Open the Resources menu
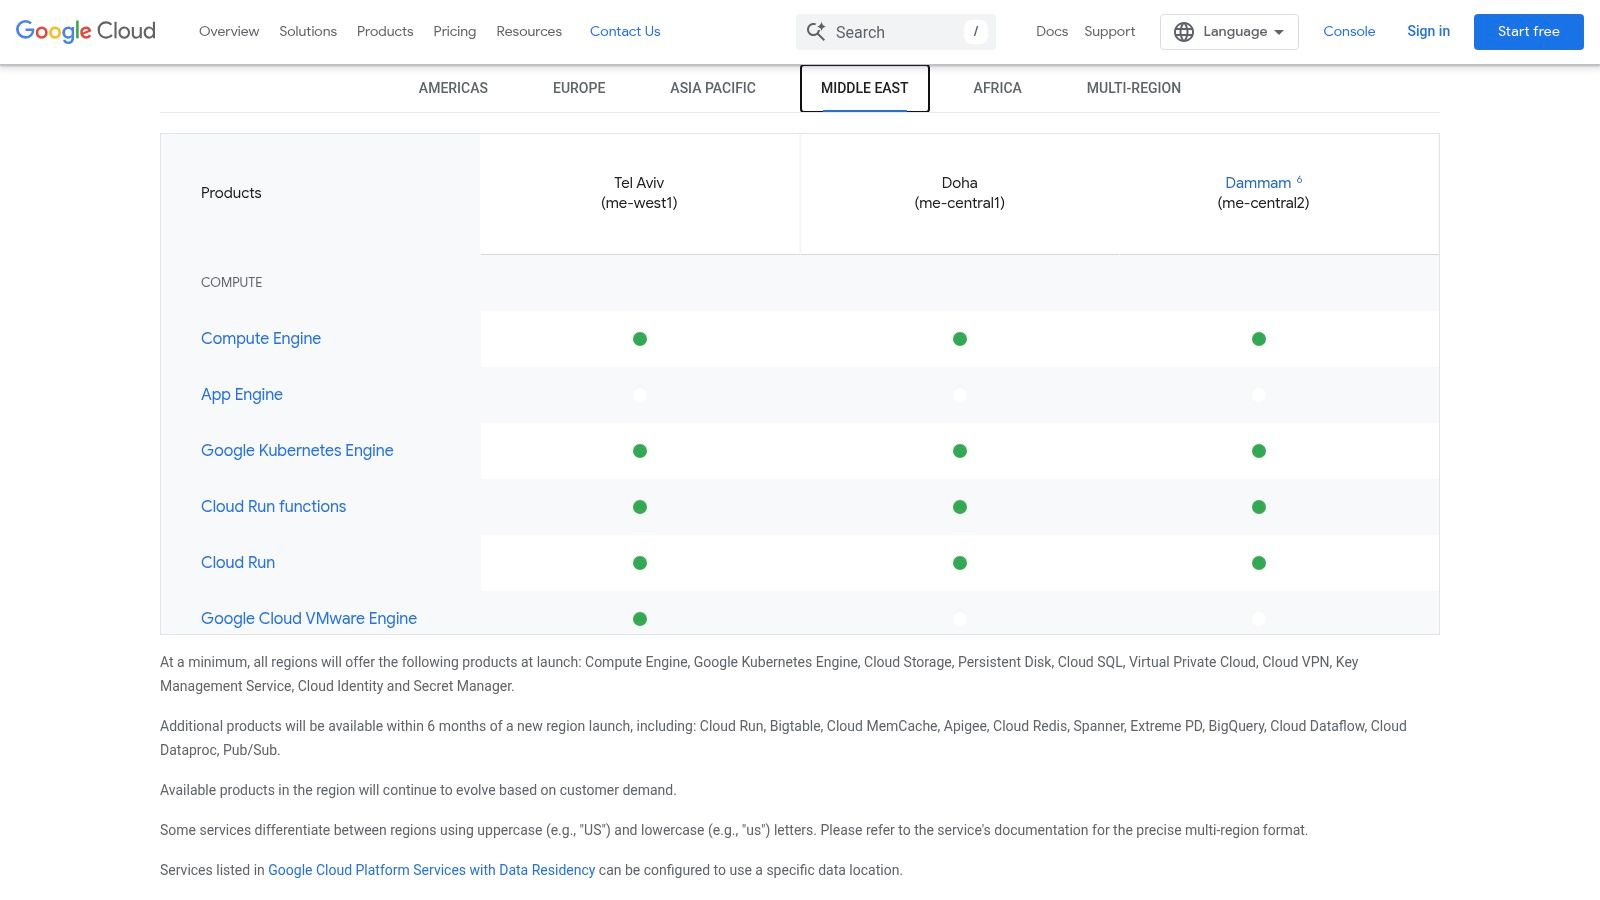The image size is (1600, 900). (x=529, y=31)
